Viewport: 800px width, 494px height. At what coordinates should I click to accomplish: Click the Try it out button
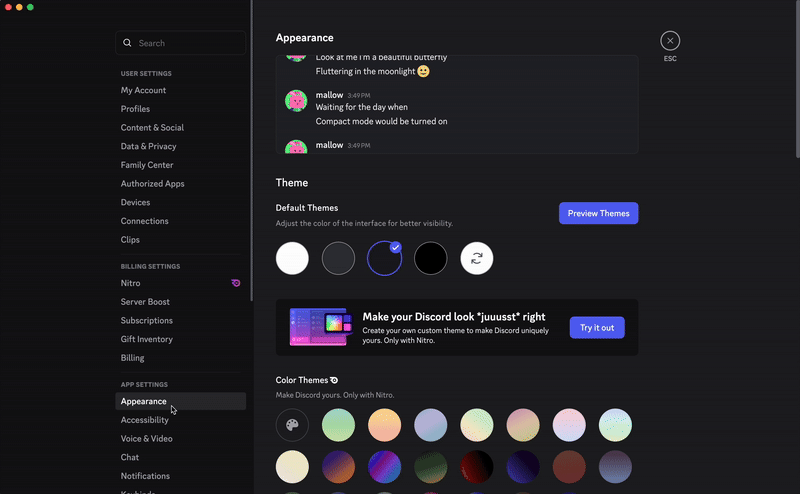(597, 327)
